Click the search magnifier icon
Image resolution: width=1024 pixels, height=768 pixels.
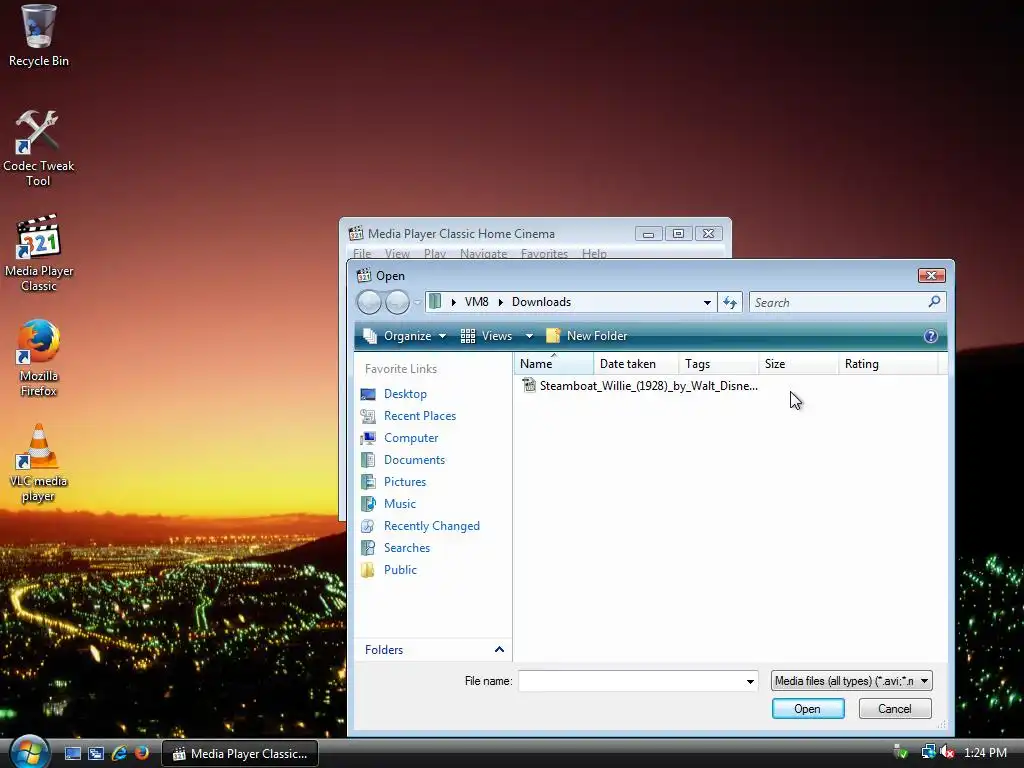tap(934, 302)
